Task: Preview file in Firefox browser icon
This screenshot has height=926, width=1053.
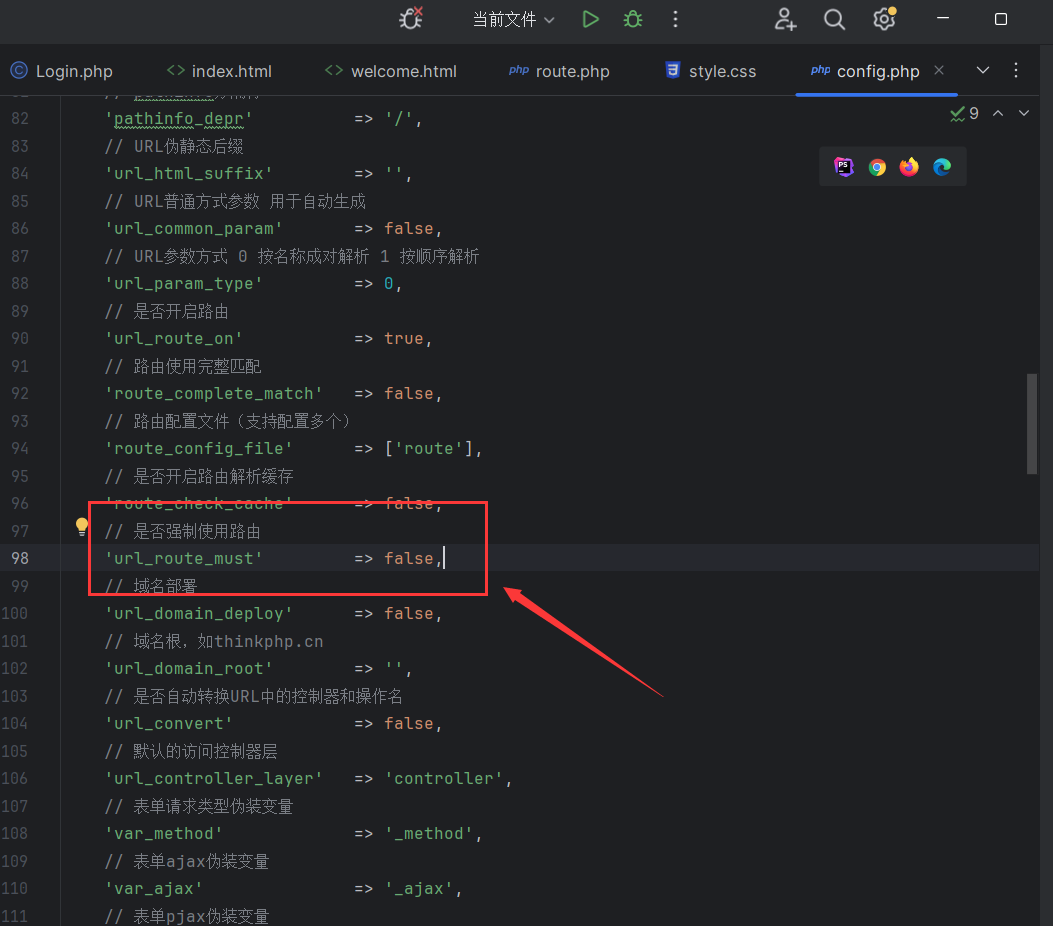Action: click(909, 167)
